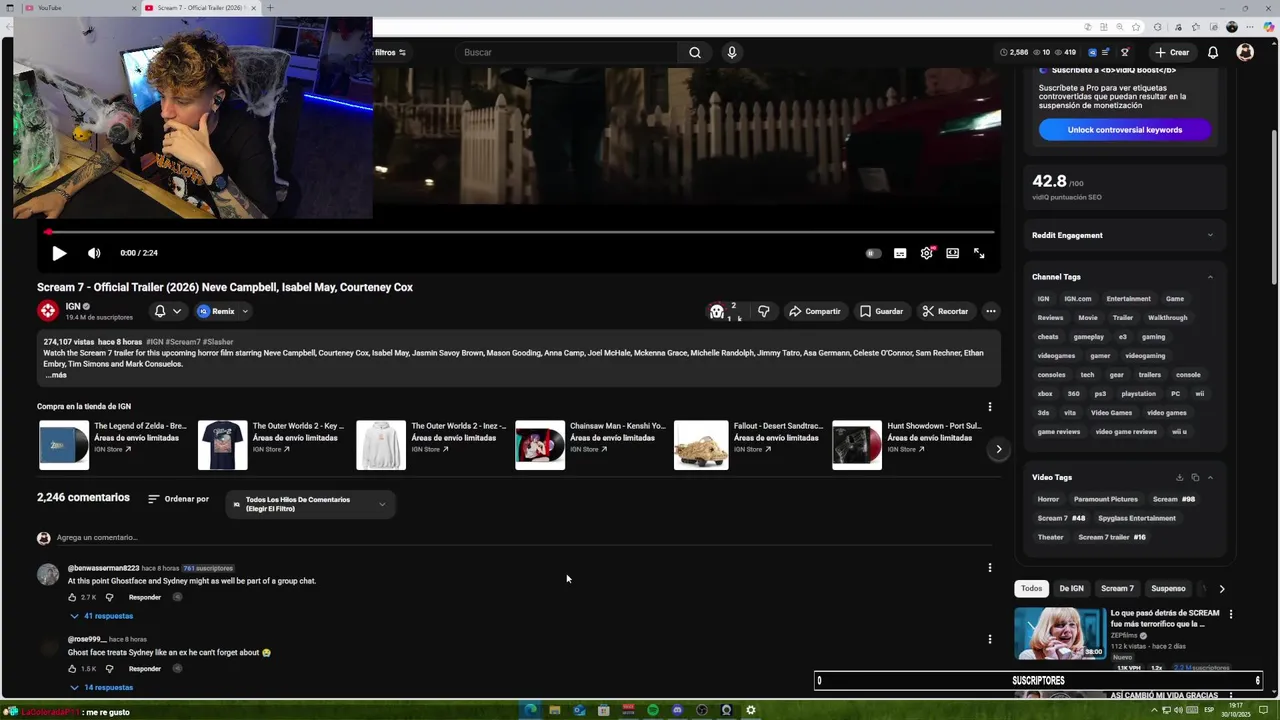
Task: Expand description with ...más
Action: pyautogui.click(x=56, y=375)
